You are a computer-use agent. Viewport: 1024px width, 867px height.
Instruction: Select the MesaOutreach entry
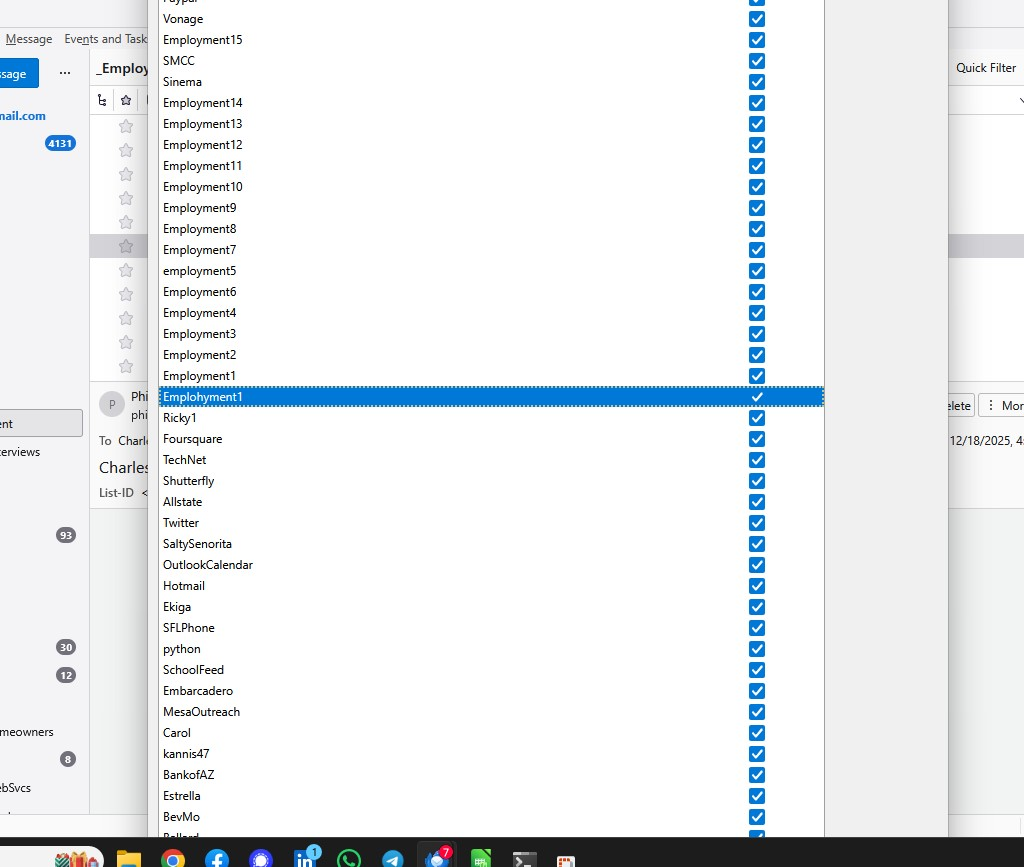(491, 712)
